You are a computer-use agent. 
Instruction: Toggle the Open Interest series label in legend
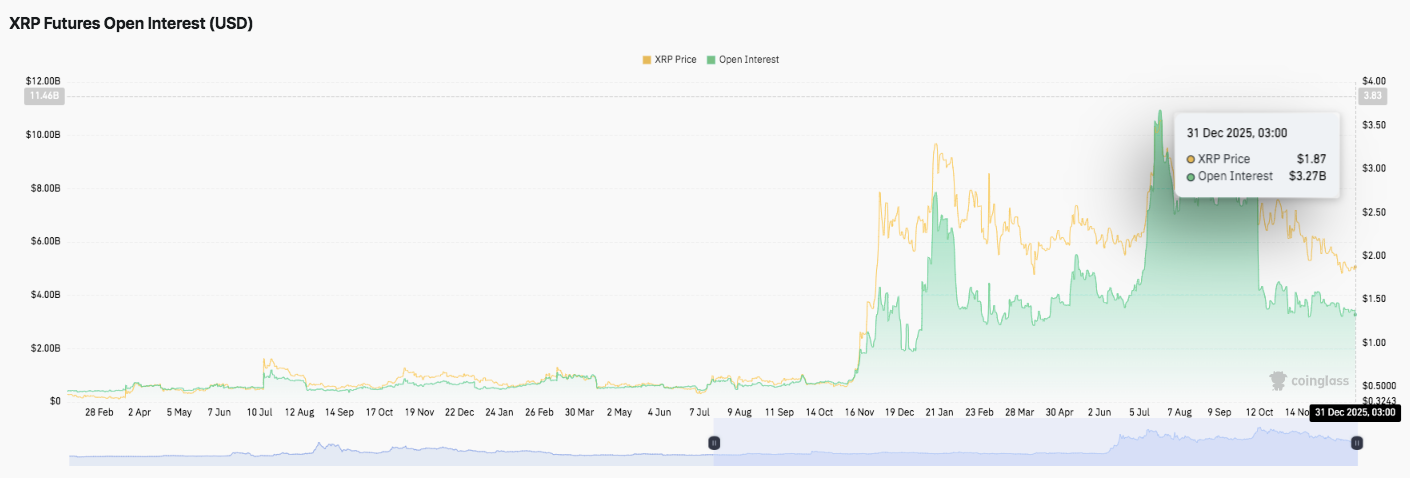(x=748, y=60)
